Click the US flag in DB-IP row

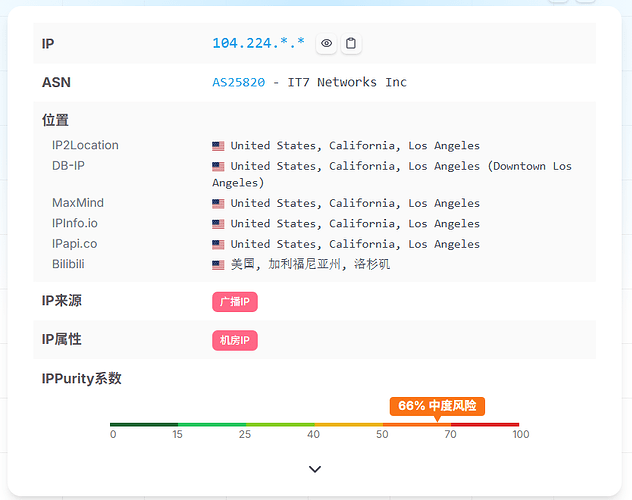click(x=218, y=166)
